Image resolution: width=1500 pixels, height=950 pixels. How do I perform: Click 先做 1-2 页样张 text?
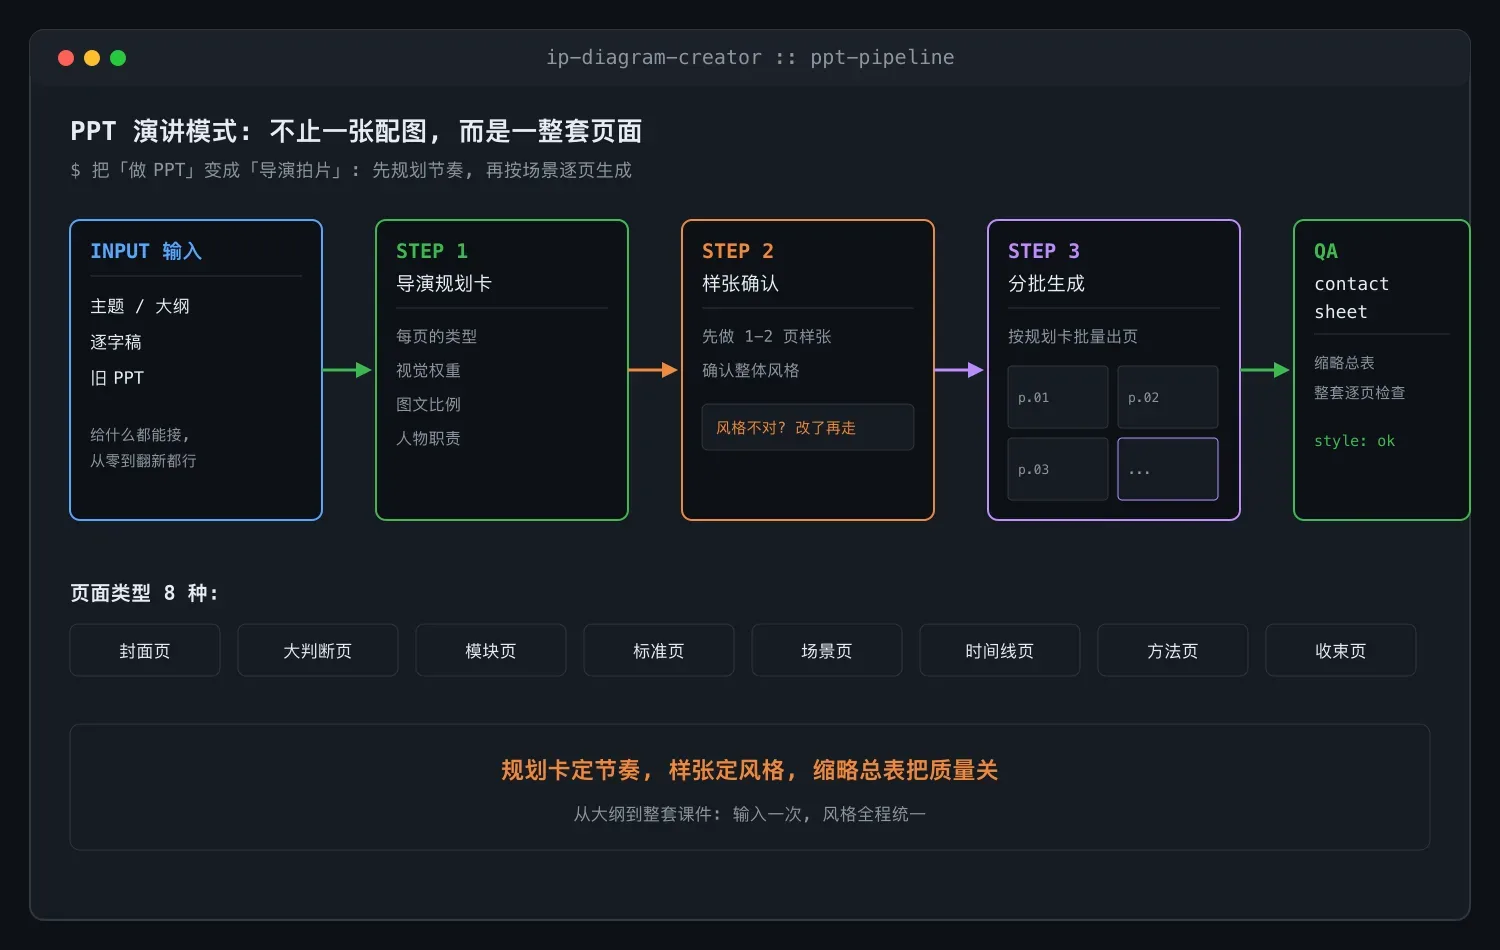pyautogui.click(x=767, y=336)
